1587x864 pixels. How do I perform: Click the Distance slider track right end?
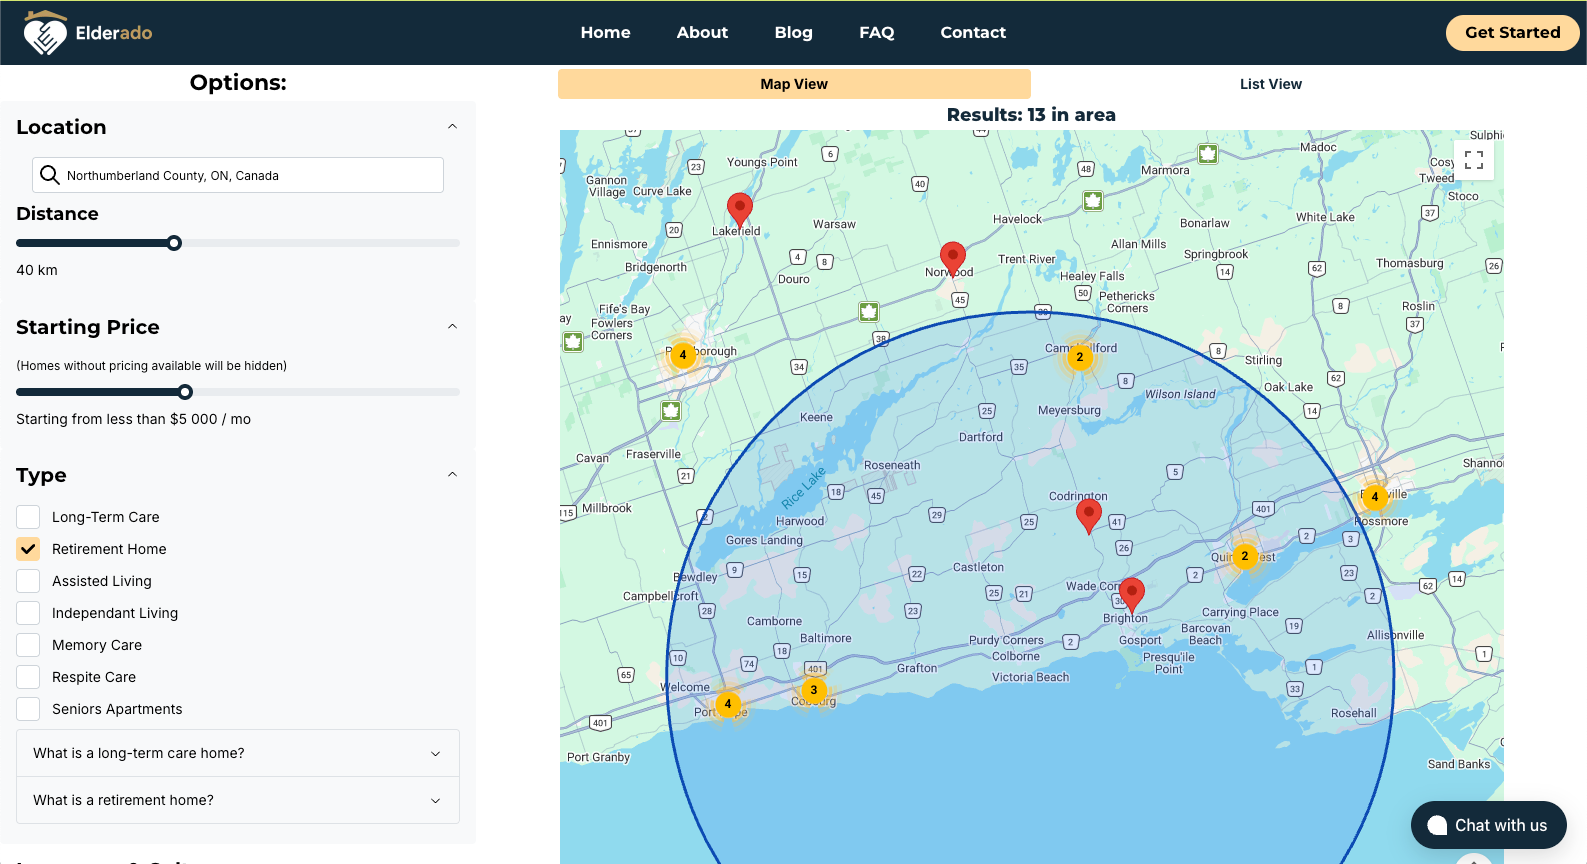coord(456,243)
